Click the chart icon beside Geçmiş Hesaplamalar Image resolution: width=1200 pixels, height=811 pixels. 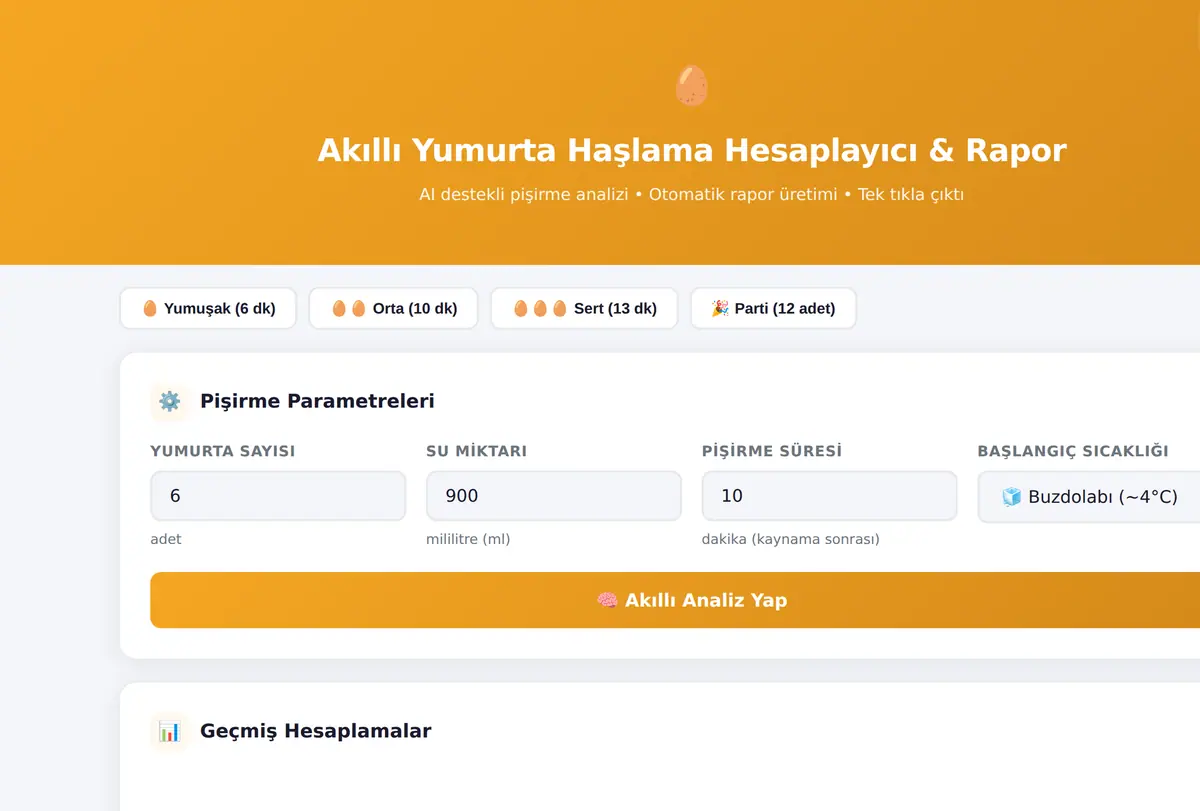170,732
